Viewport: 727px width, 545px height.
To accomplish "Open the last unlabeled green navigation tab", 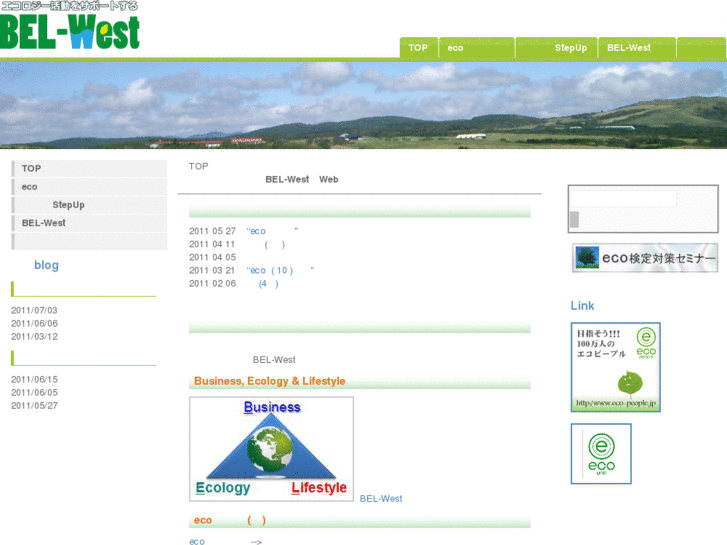I will click(x=701, y=48).
